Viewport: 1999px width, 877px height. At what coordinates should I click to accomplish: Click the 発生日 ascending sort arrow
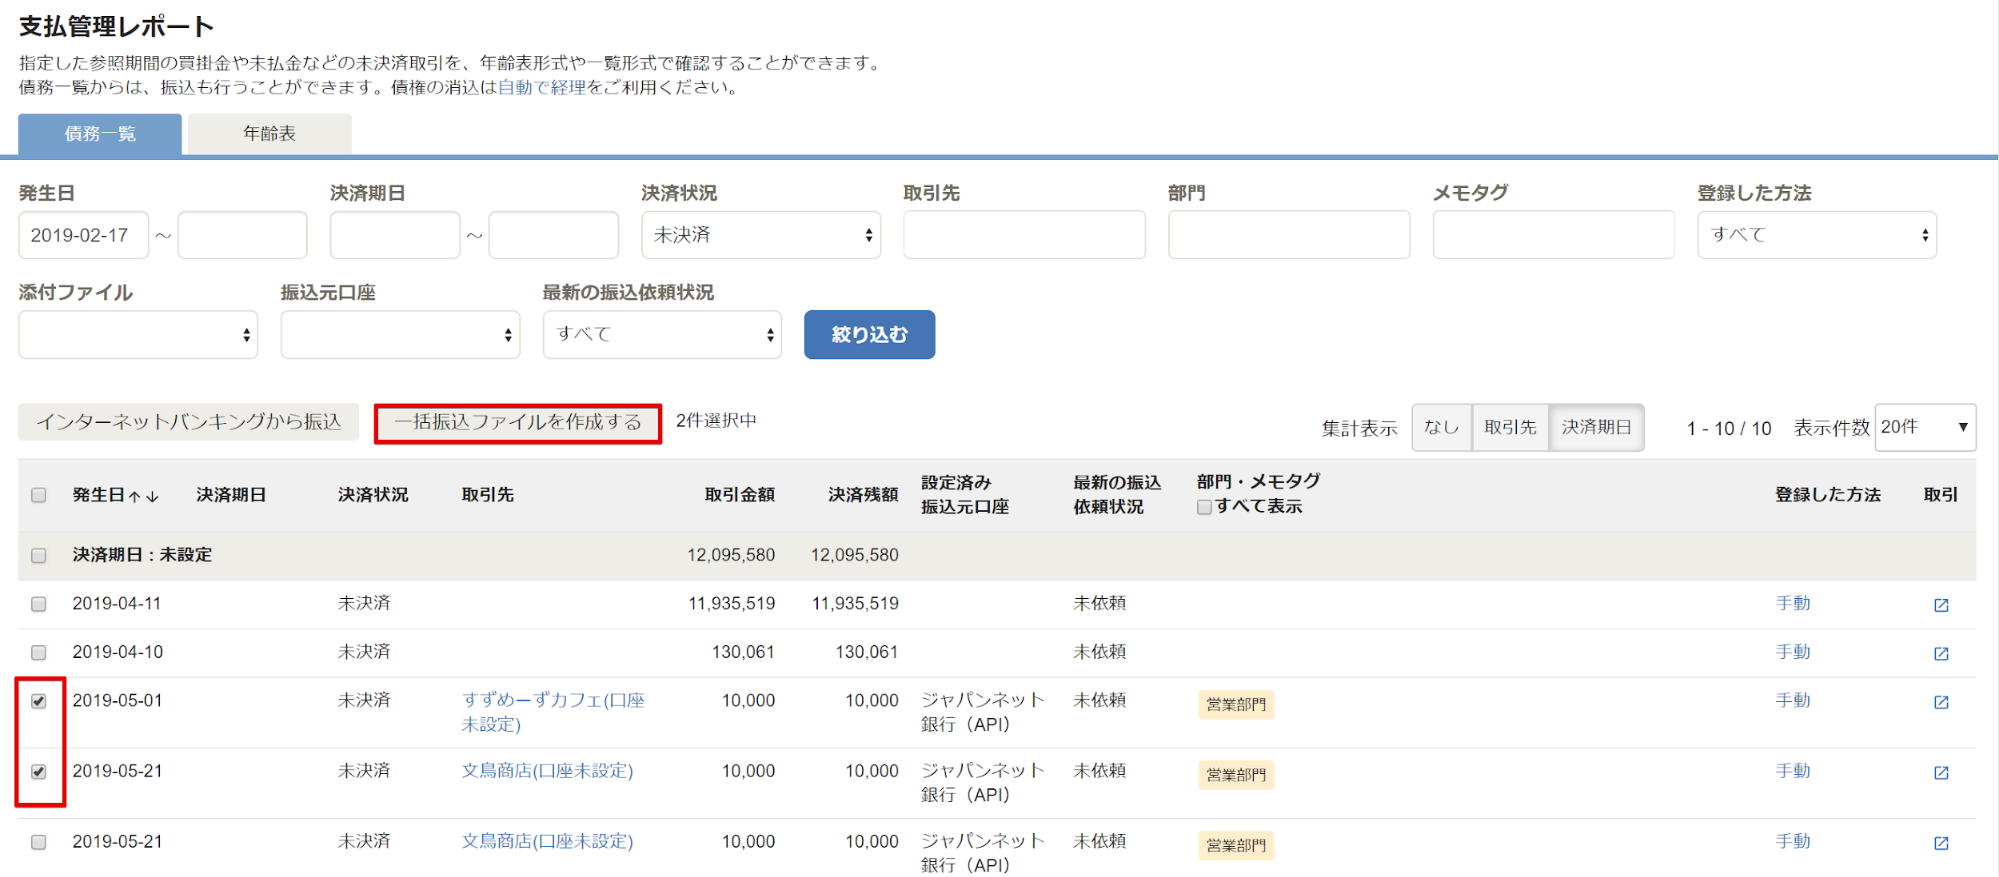135,496
